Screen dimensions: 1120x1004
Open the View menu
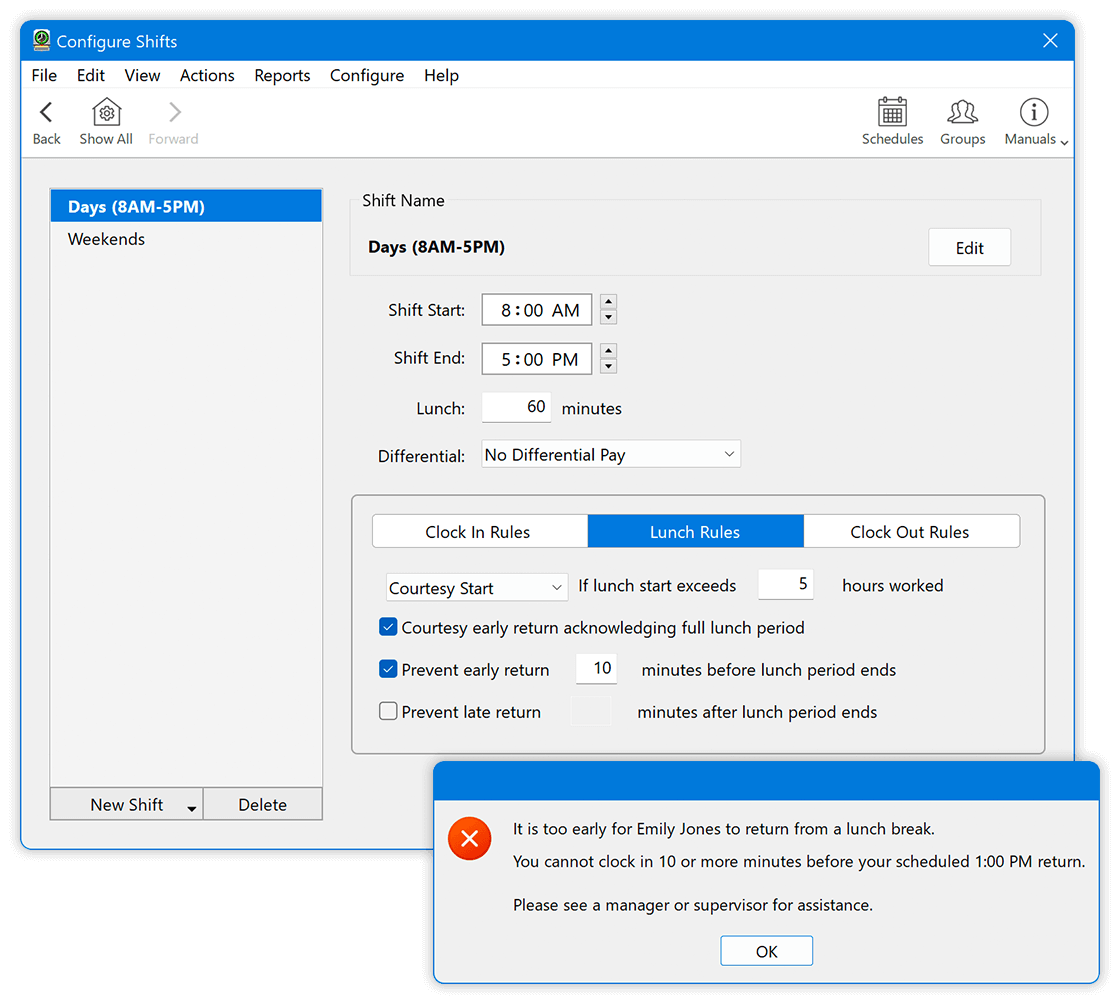click(142, 75)
